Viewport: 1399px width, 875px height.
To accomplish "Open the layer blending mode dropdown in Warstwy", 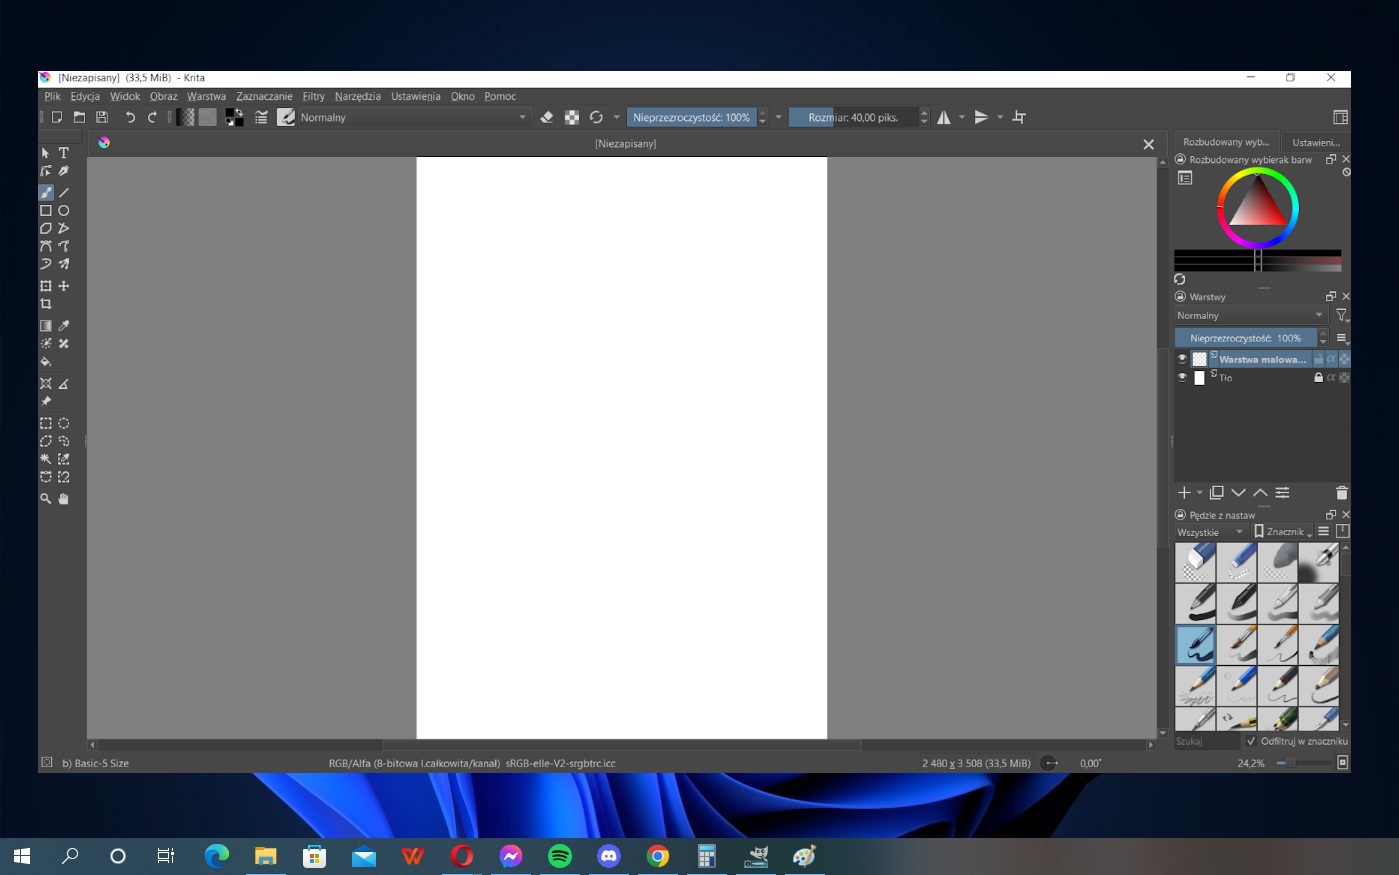I will coord(1250,315).
